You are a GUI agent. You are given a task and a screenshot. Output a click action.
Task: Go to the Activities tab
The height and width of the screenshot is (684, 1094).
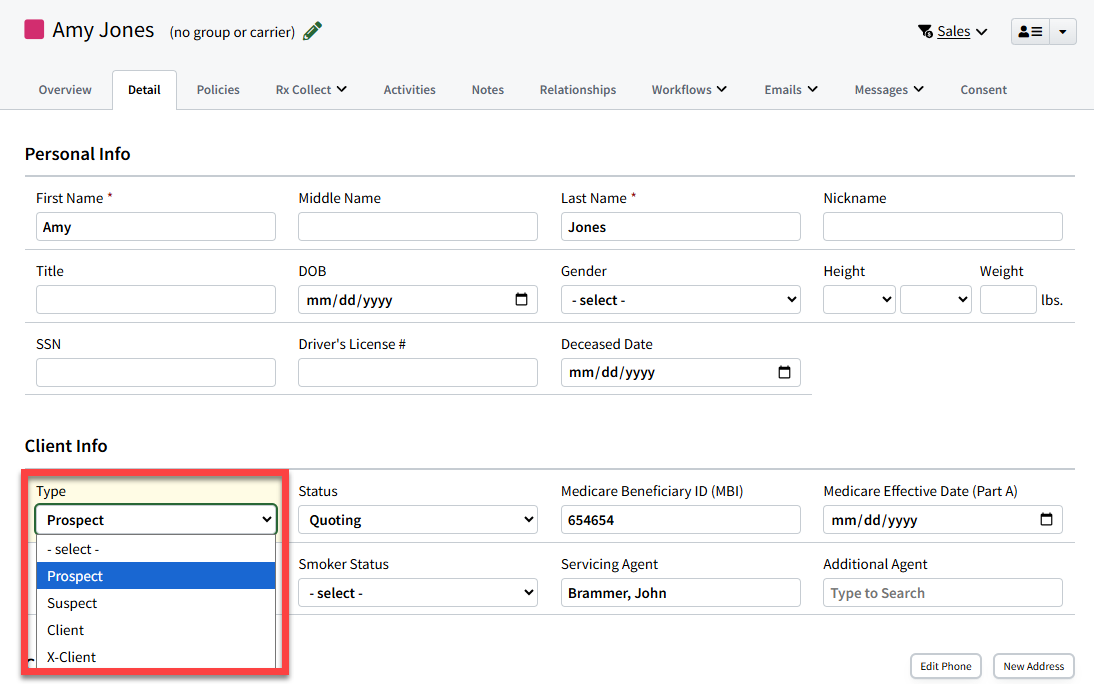tap(410, 89)
